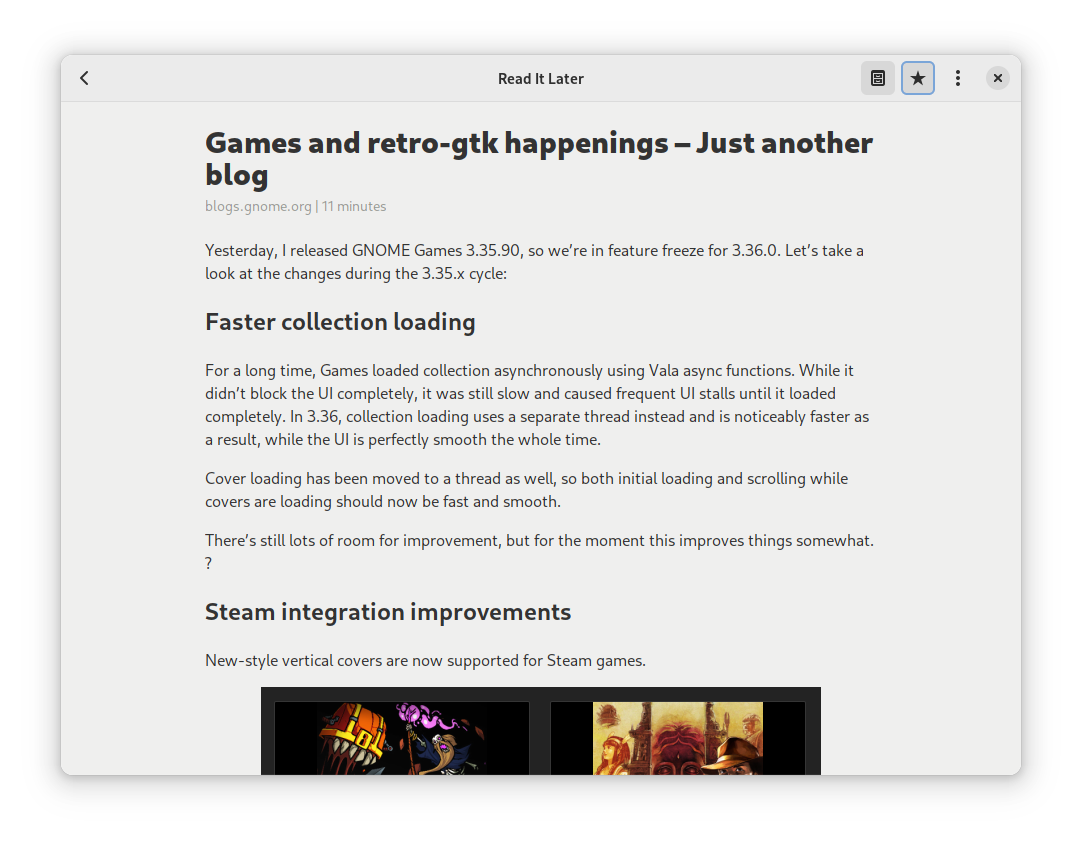Toggle the archive article button
Screen dimensions: 1082x842
pos(878,78)
